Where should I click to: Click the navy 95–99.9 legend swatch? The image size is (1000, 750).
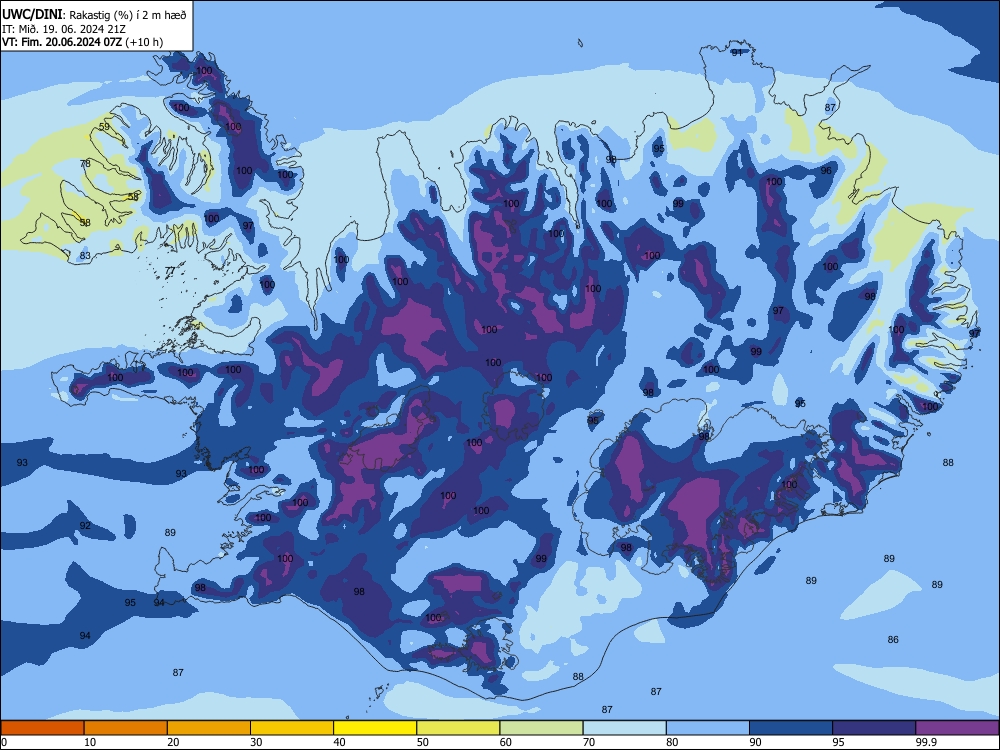pos(874,728)
